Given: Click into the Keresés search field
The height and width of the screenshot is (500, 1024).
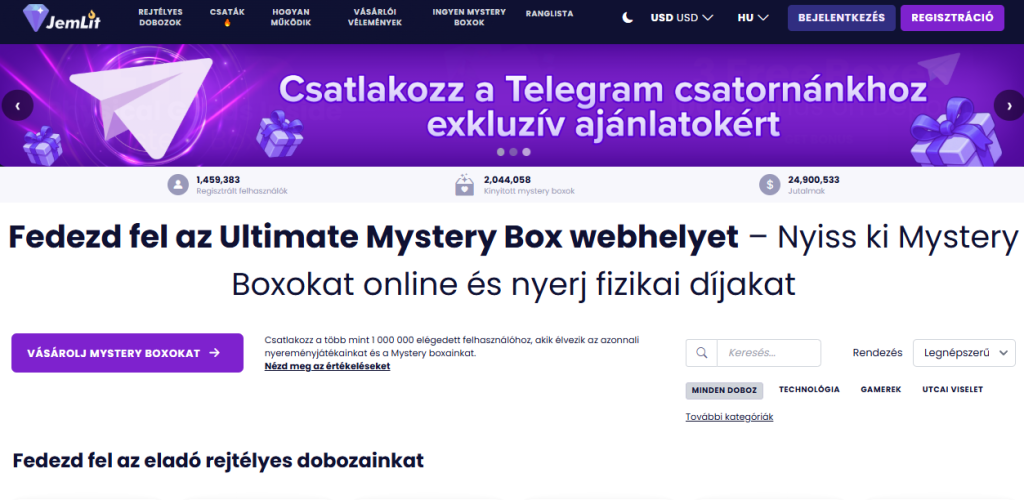Looking at the screenshot, I should (768, 353).
